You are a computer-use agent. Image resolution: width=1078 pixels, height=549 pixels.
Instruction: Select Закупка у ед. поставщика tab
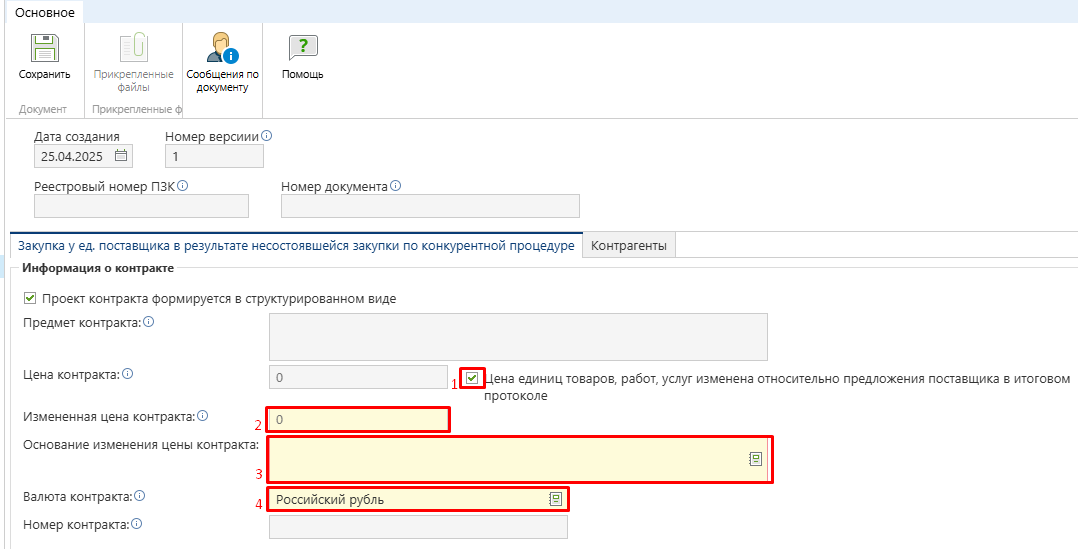tap(296, 245)
